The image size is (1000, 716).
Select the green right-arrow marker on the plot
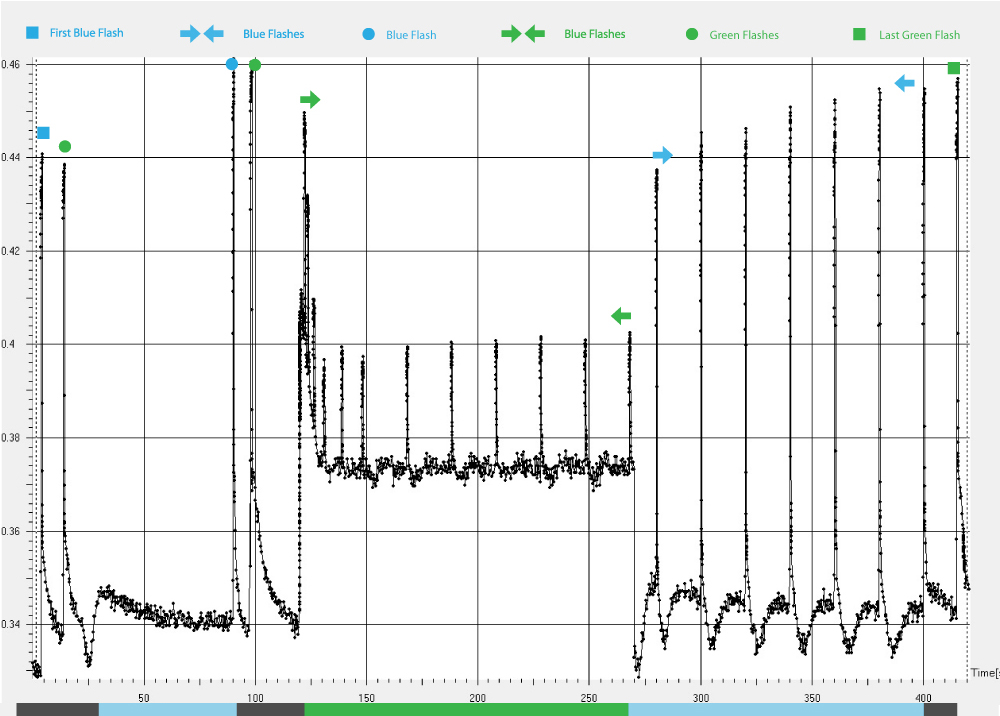coord(310,99)
